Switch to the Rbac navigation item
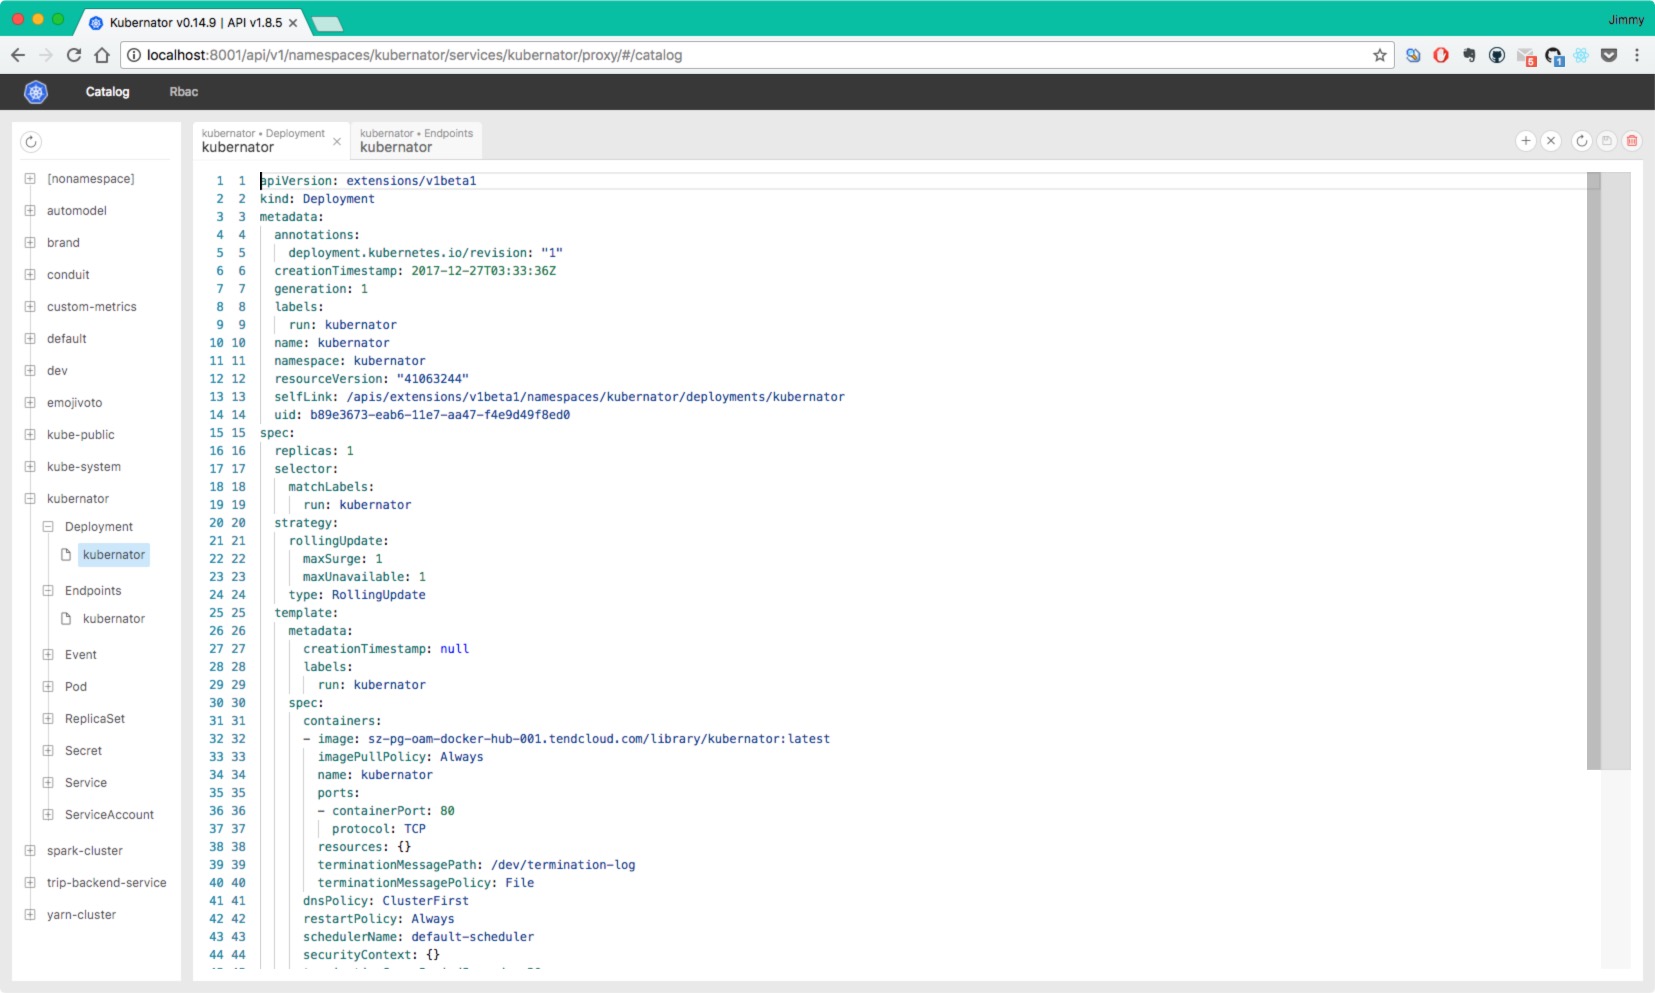The image size is (1655, 993). tap(183, 91)
